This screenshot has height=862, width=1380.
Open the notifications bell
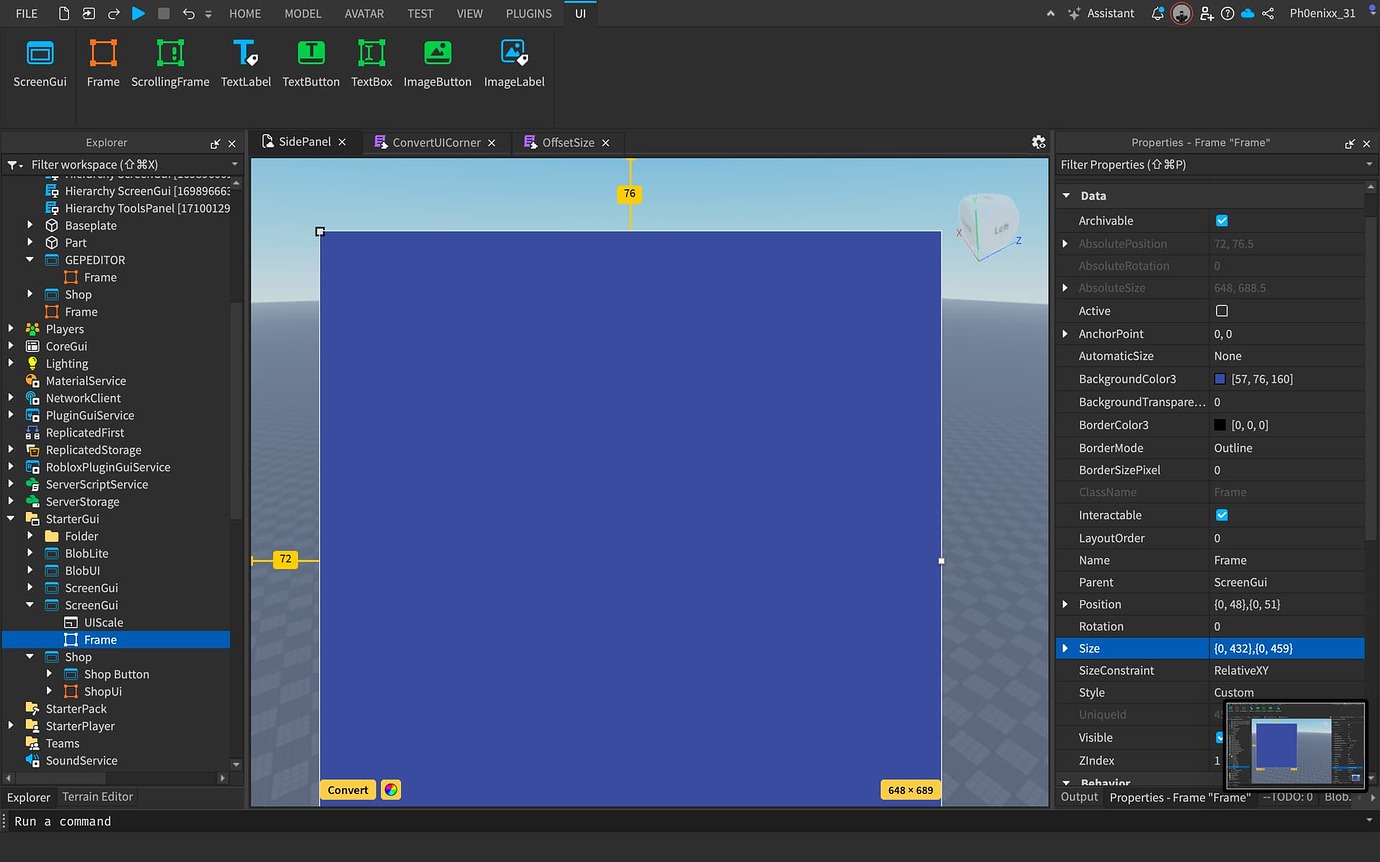pyautogui.click(x=1157, y=13)
